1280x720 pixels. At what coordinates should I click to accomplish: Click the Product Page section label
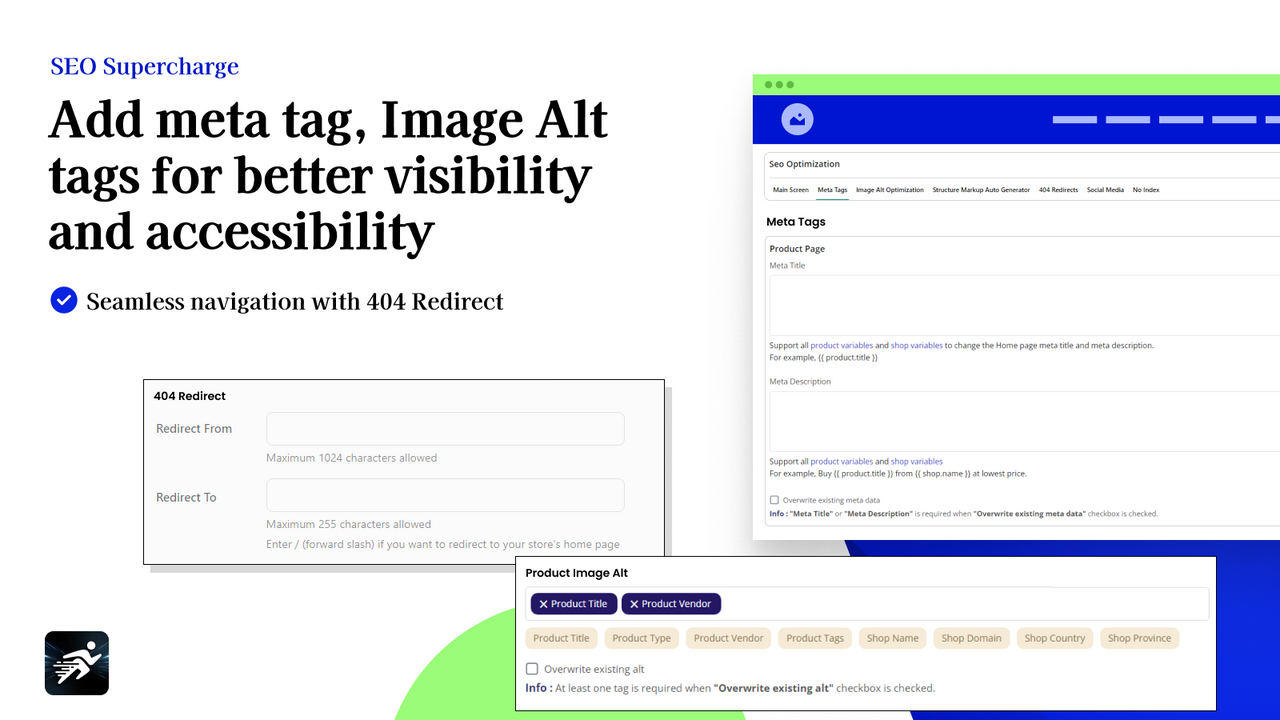click(x=797, y=249)
